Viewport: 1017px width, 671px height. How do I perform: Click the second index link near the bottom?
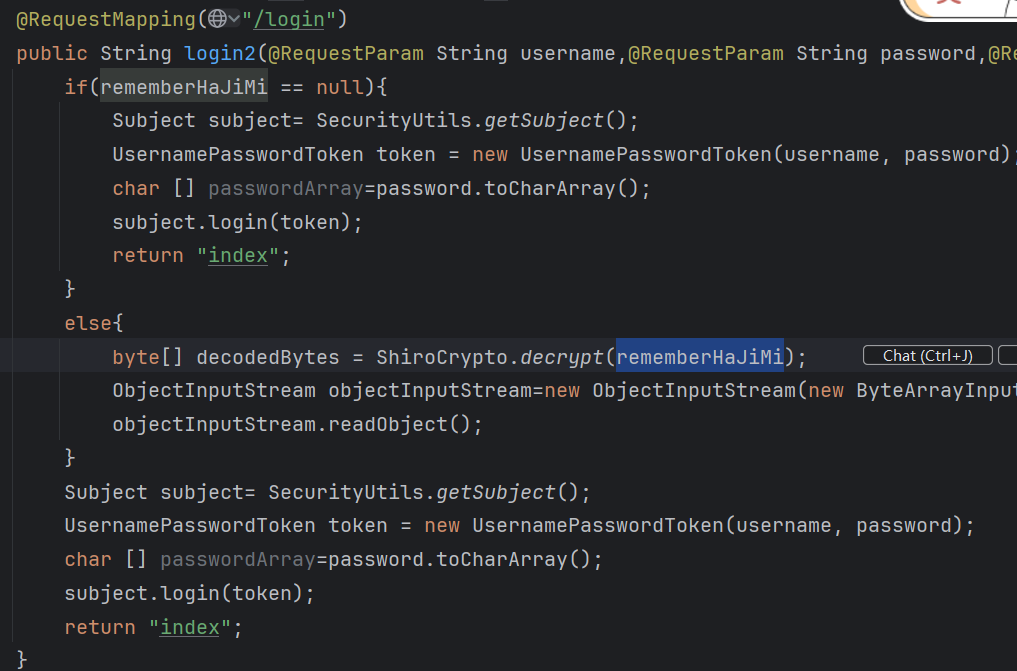click(x=191, y=627)
